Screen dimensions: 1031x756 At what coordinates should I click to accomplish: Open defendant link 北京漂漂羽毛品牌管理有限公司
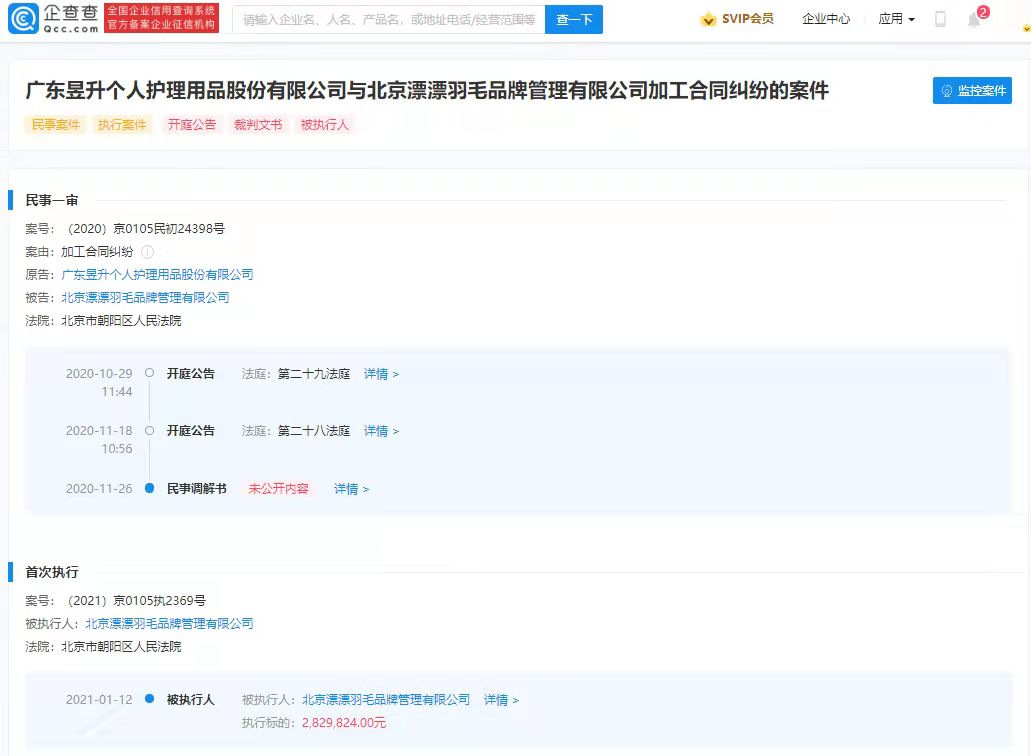pos(145,298)
